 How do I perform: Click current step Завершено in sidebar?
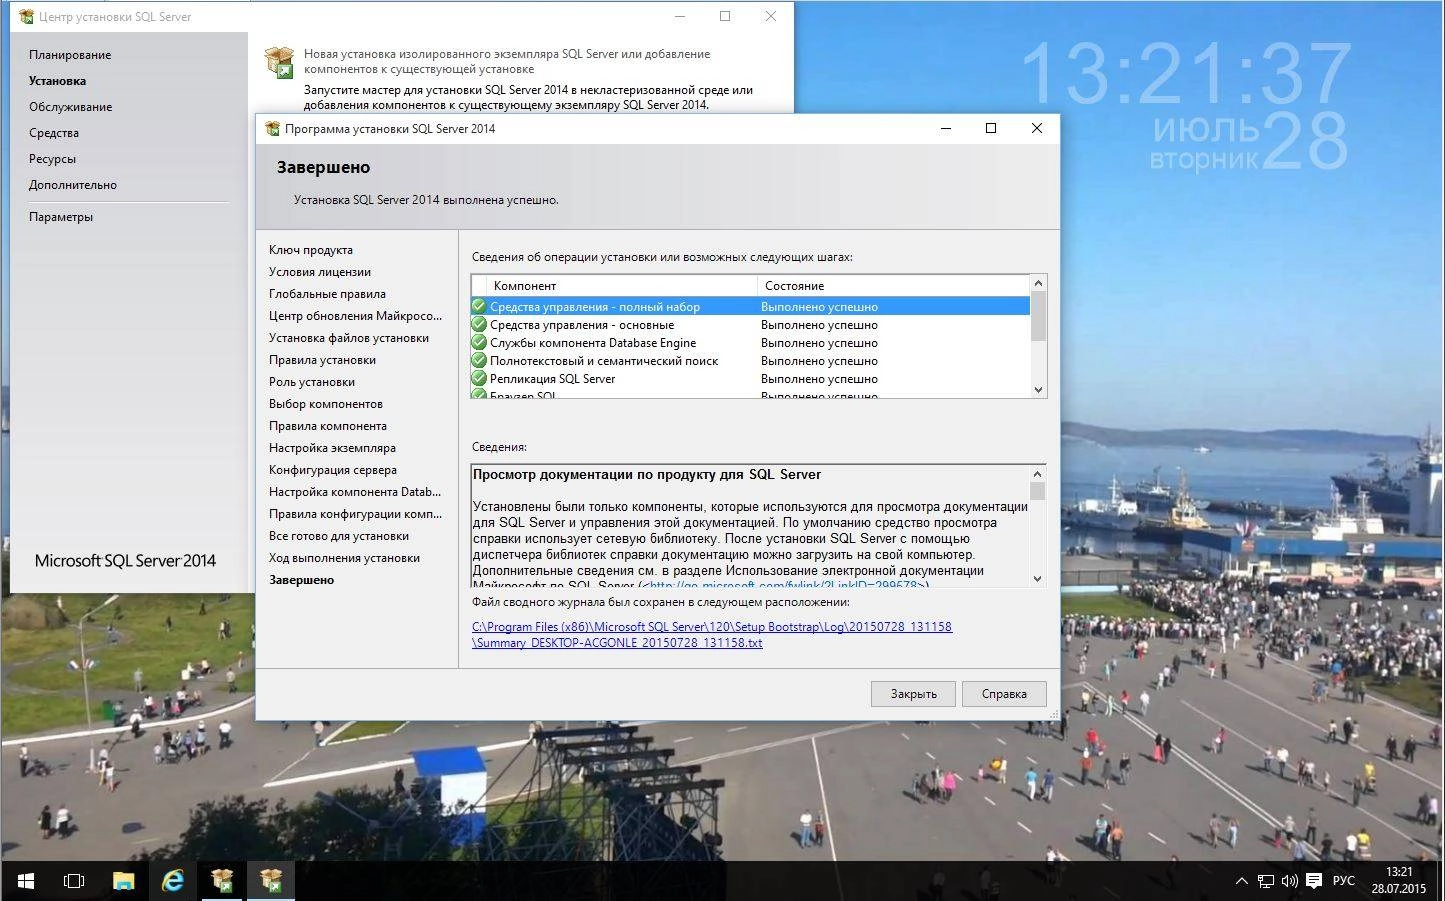[x=301, y=580]
